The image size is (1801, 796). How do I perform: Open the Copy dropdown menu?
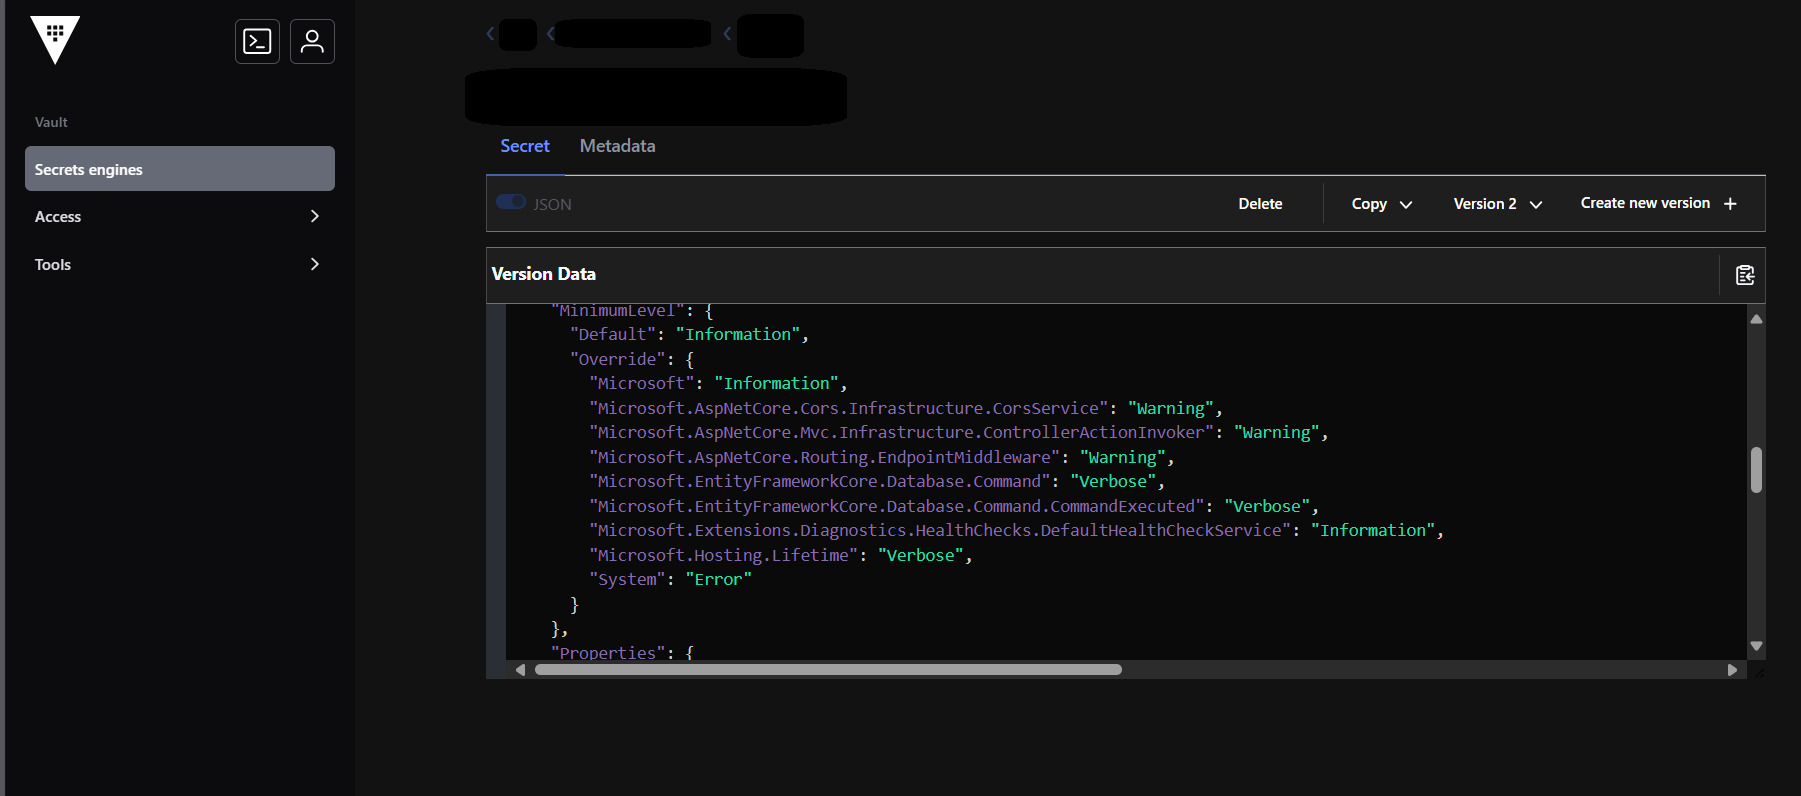pos(1382,204)
